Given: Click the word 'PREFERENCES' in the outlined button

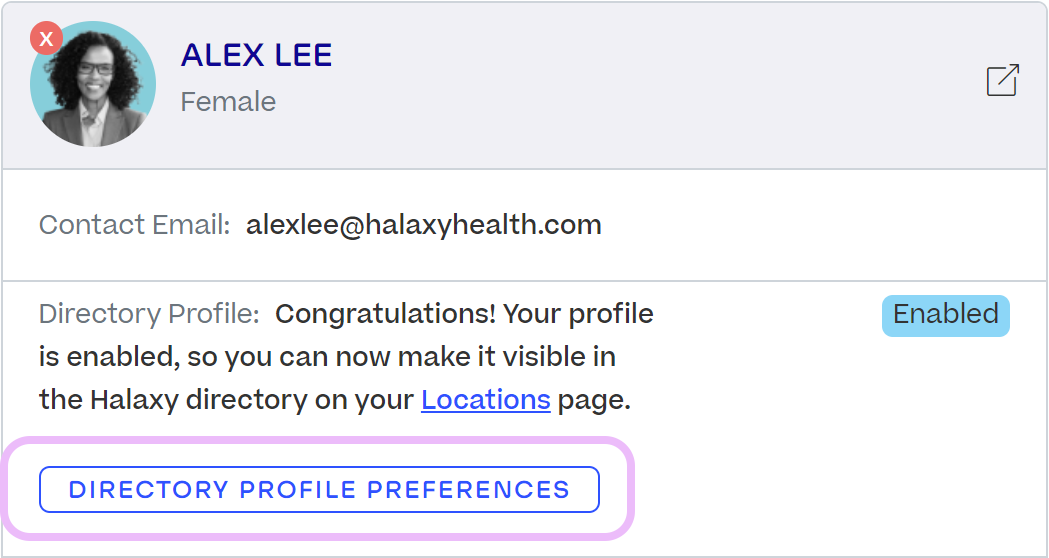Looking at the screenshot, I should [x=469, y=490].
